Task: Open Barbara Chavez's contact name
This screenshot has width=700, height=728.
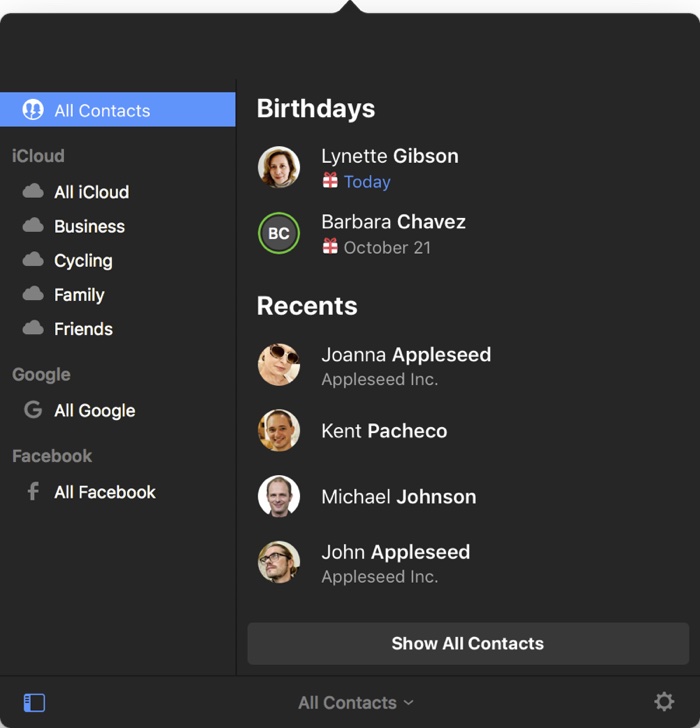Action: tap(394, 222)
